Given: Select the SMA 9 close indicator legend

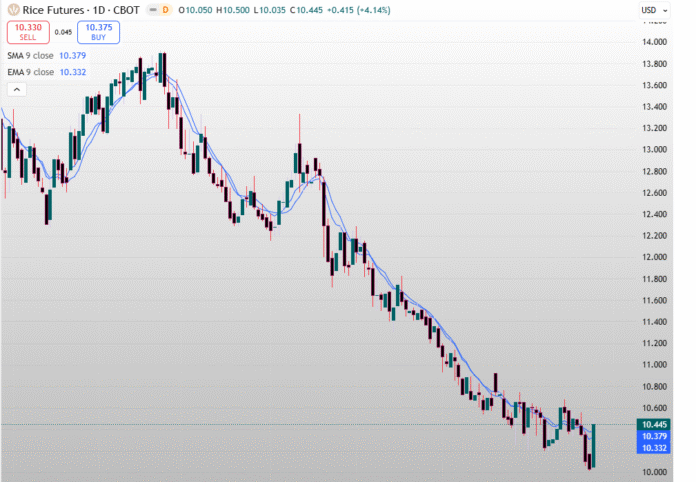Looking at the screenshot, I should tap(32, 56).
